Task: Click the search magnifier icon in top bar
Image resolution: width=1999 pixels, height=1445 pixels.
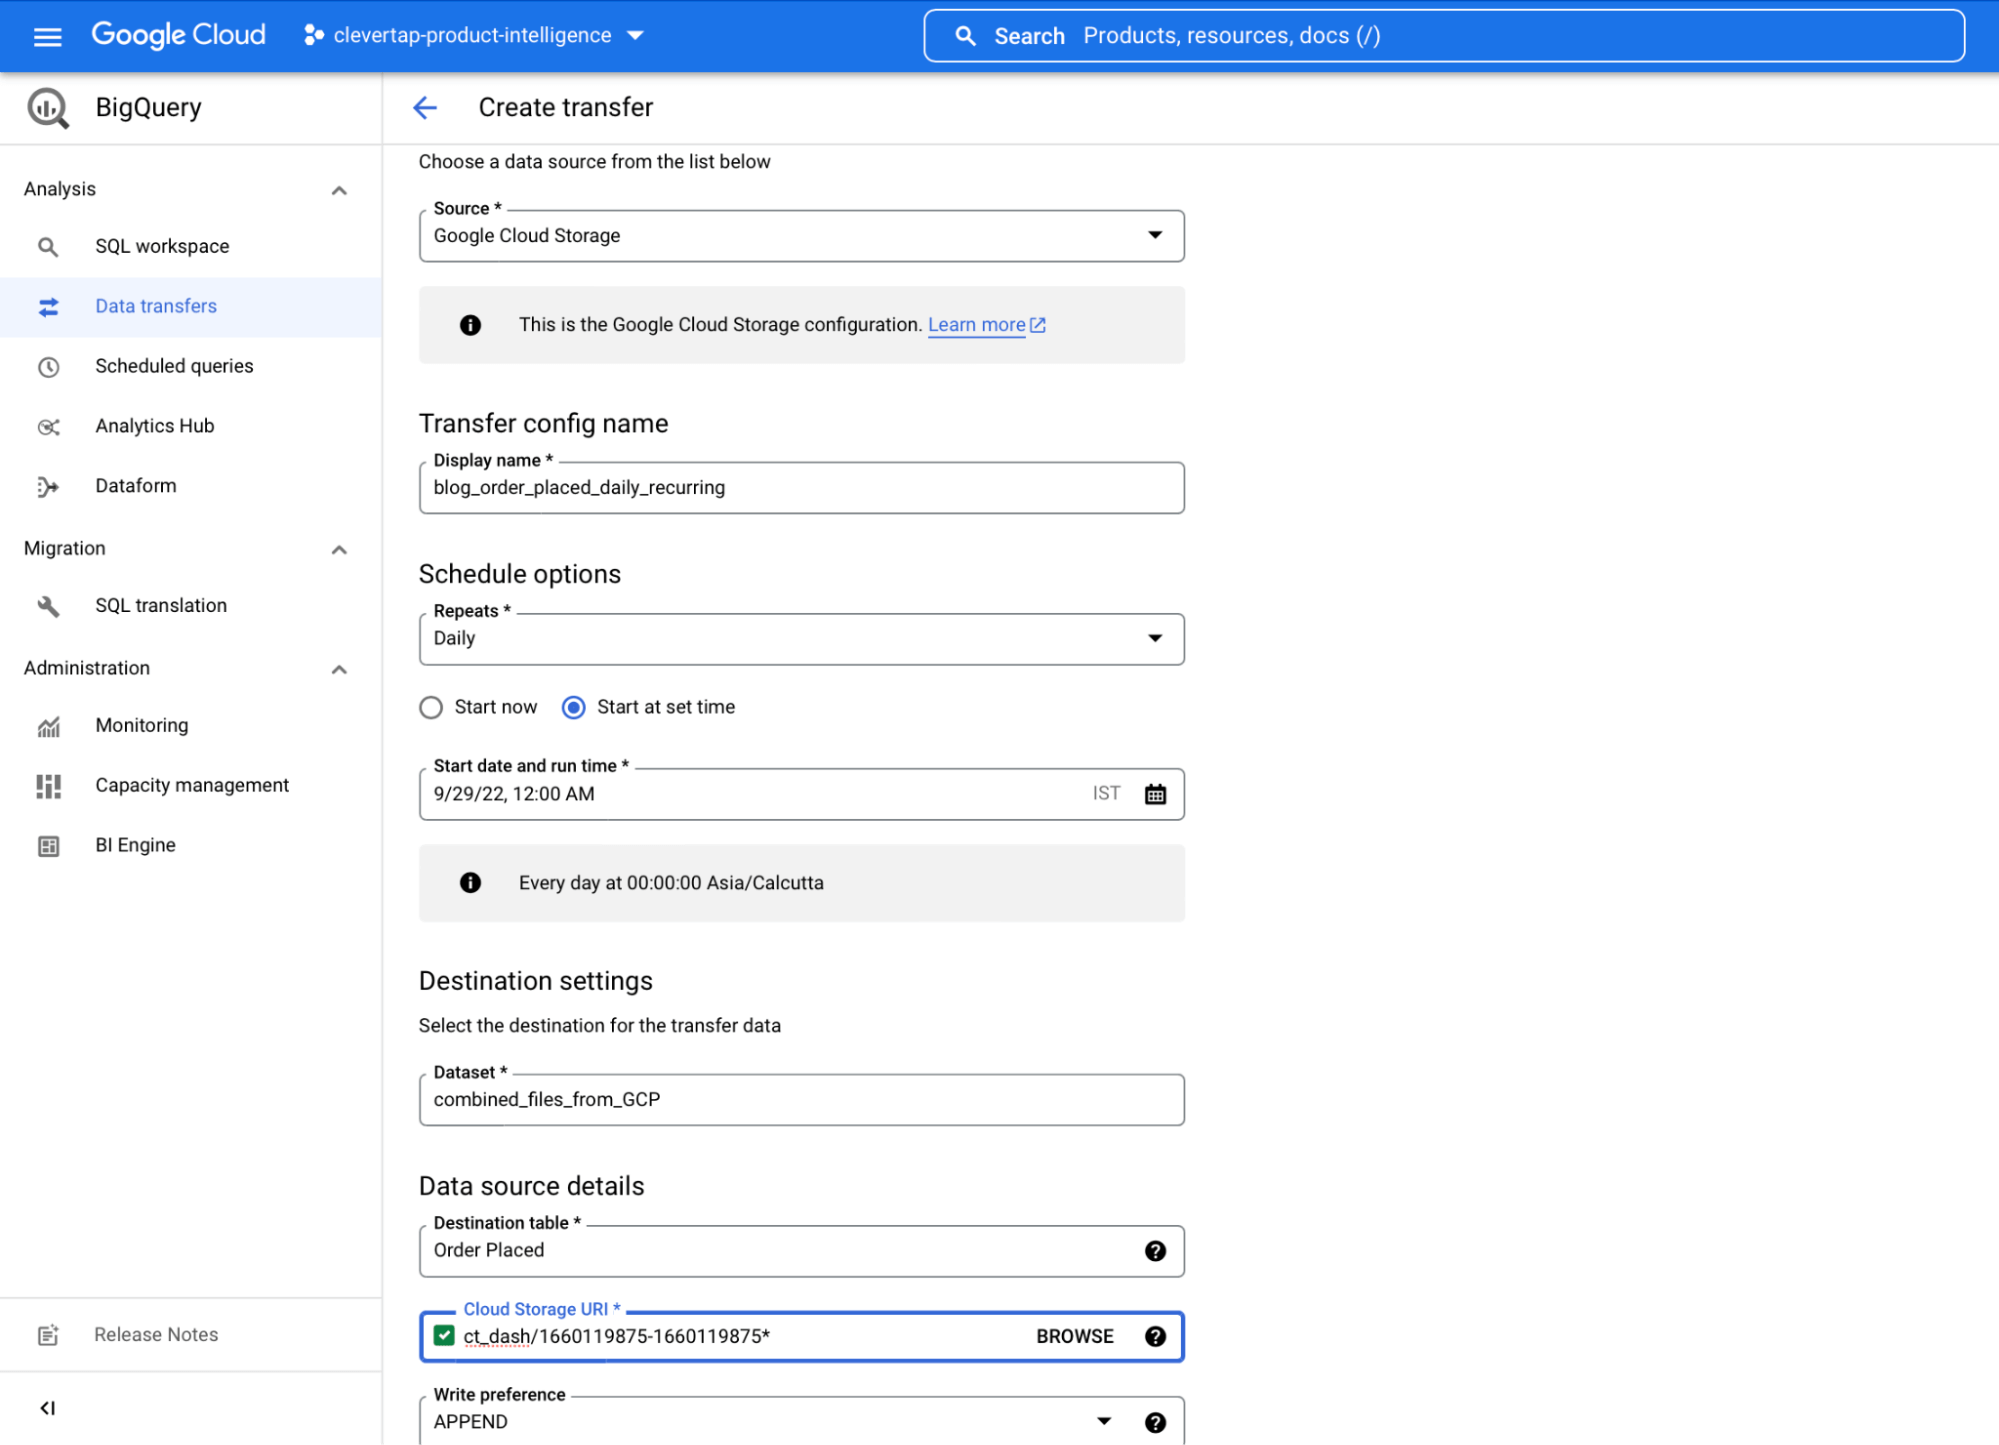Action: click(x=965, y=36)
